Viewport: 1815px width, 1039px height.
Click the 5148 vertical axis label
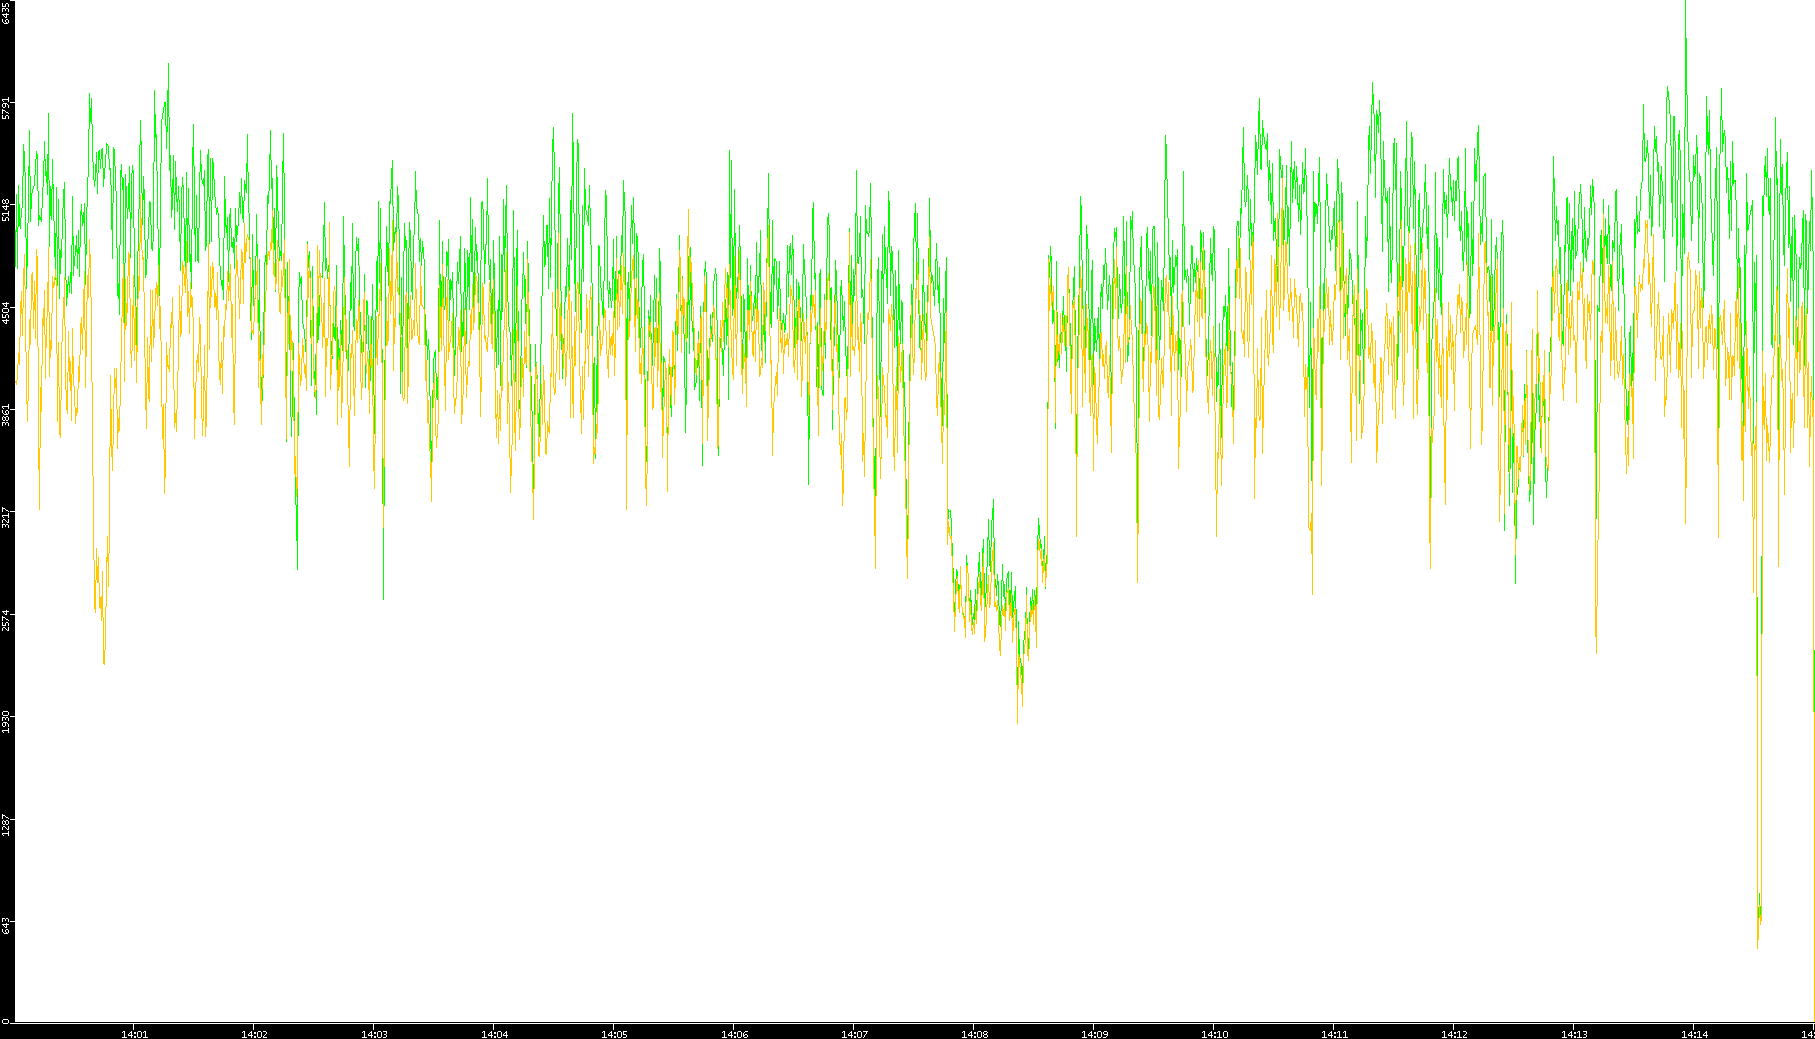coord(6,210)
